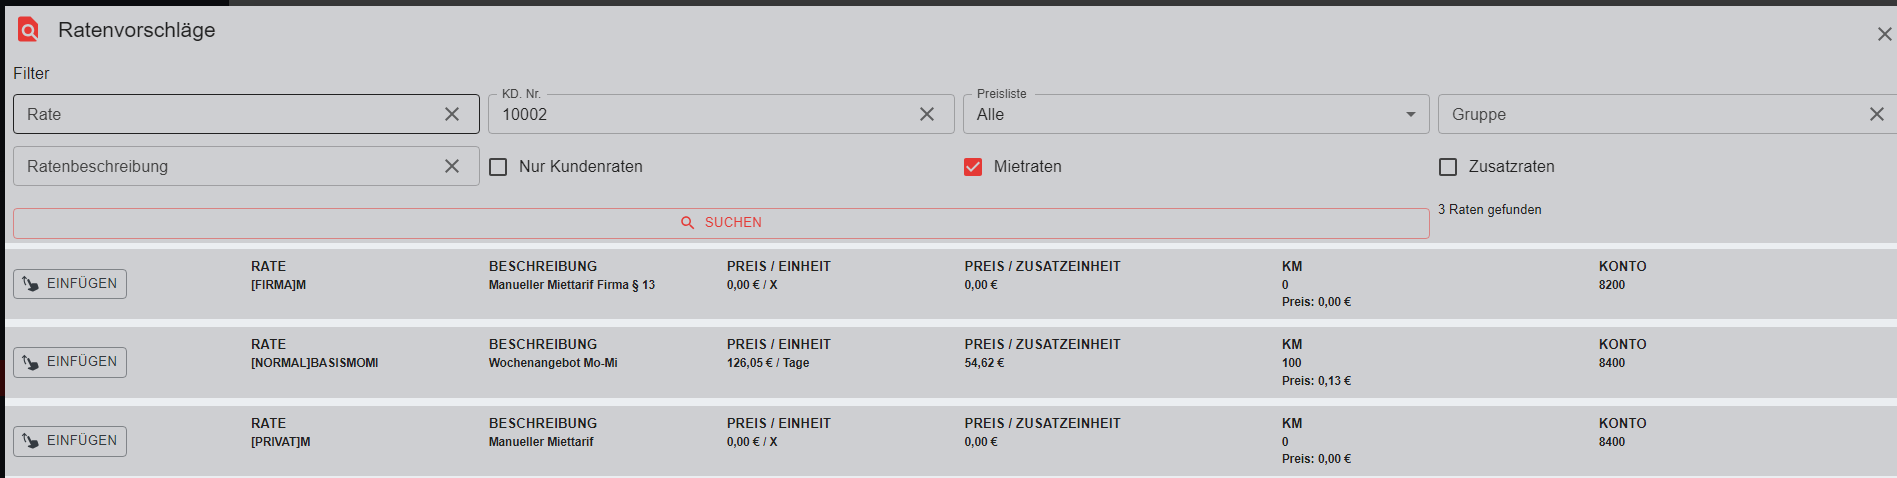This screenshot has height=478, width=1897.
Task: Uncheck the Mietraten checkbox
Action: coord(973,167)
